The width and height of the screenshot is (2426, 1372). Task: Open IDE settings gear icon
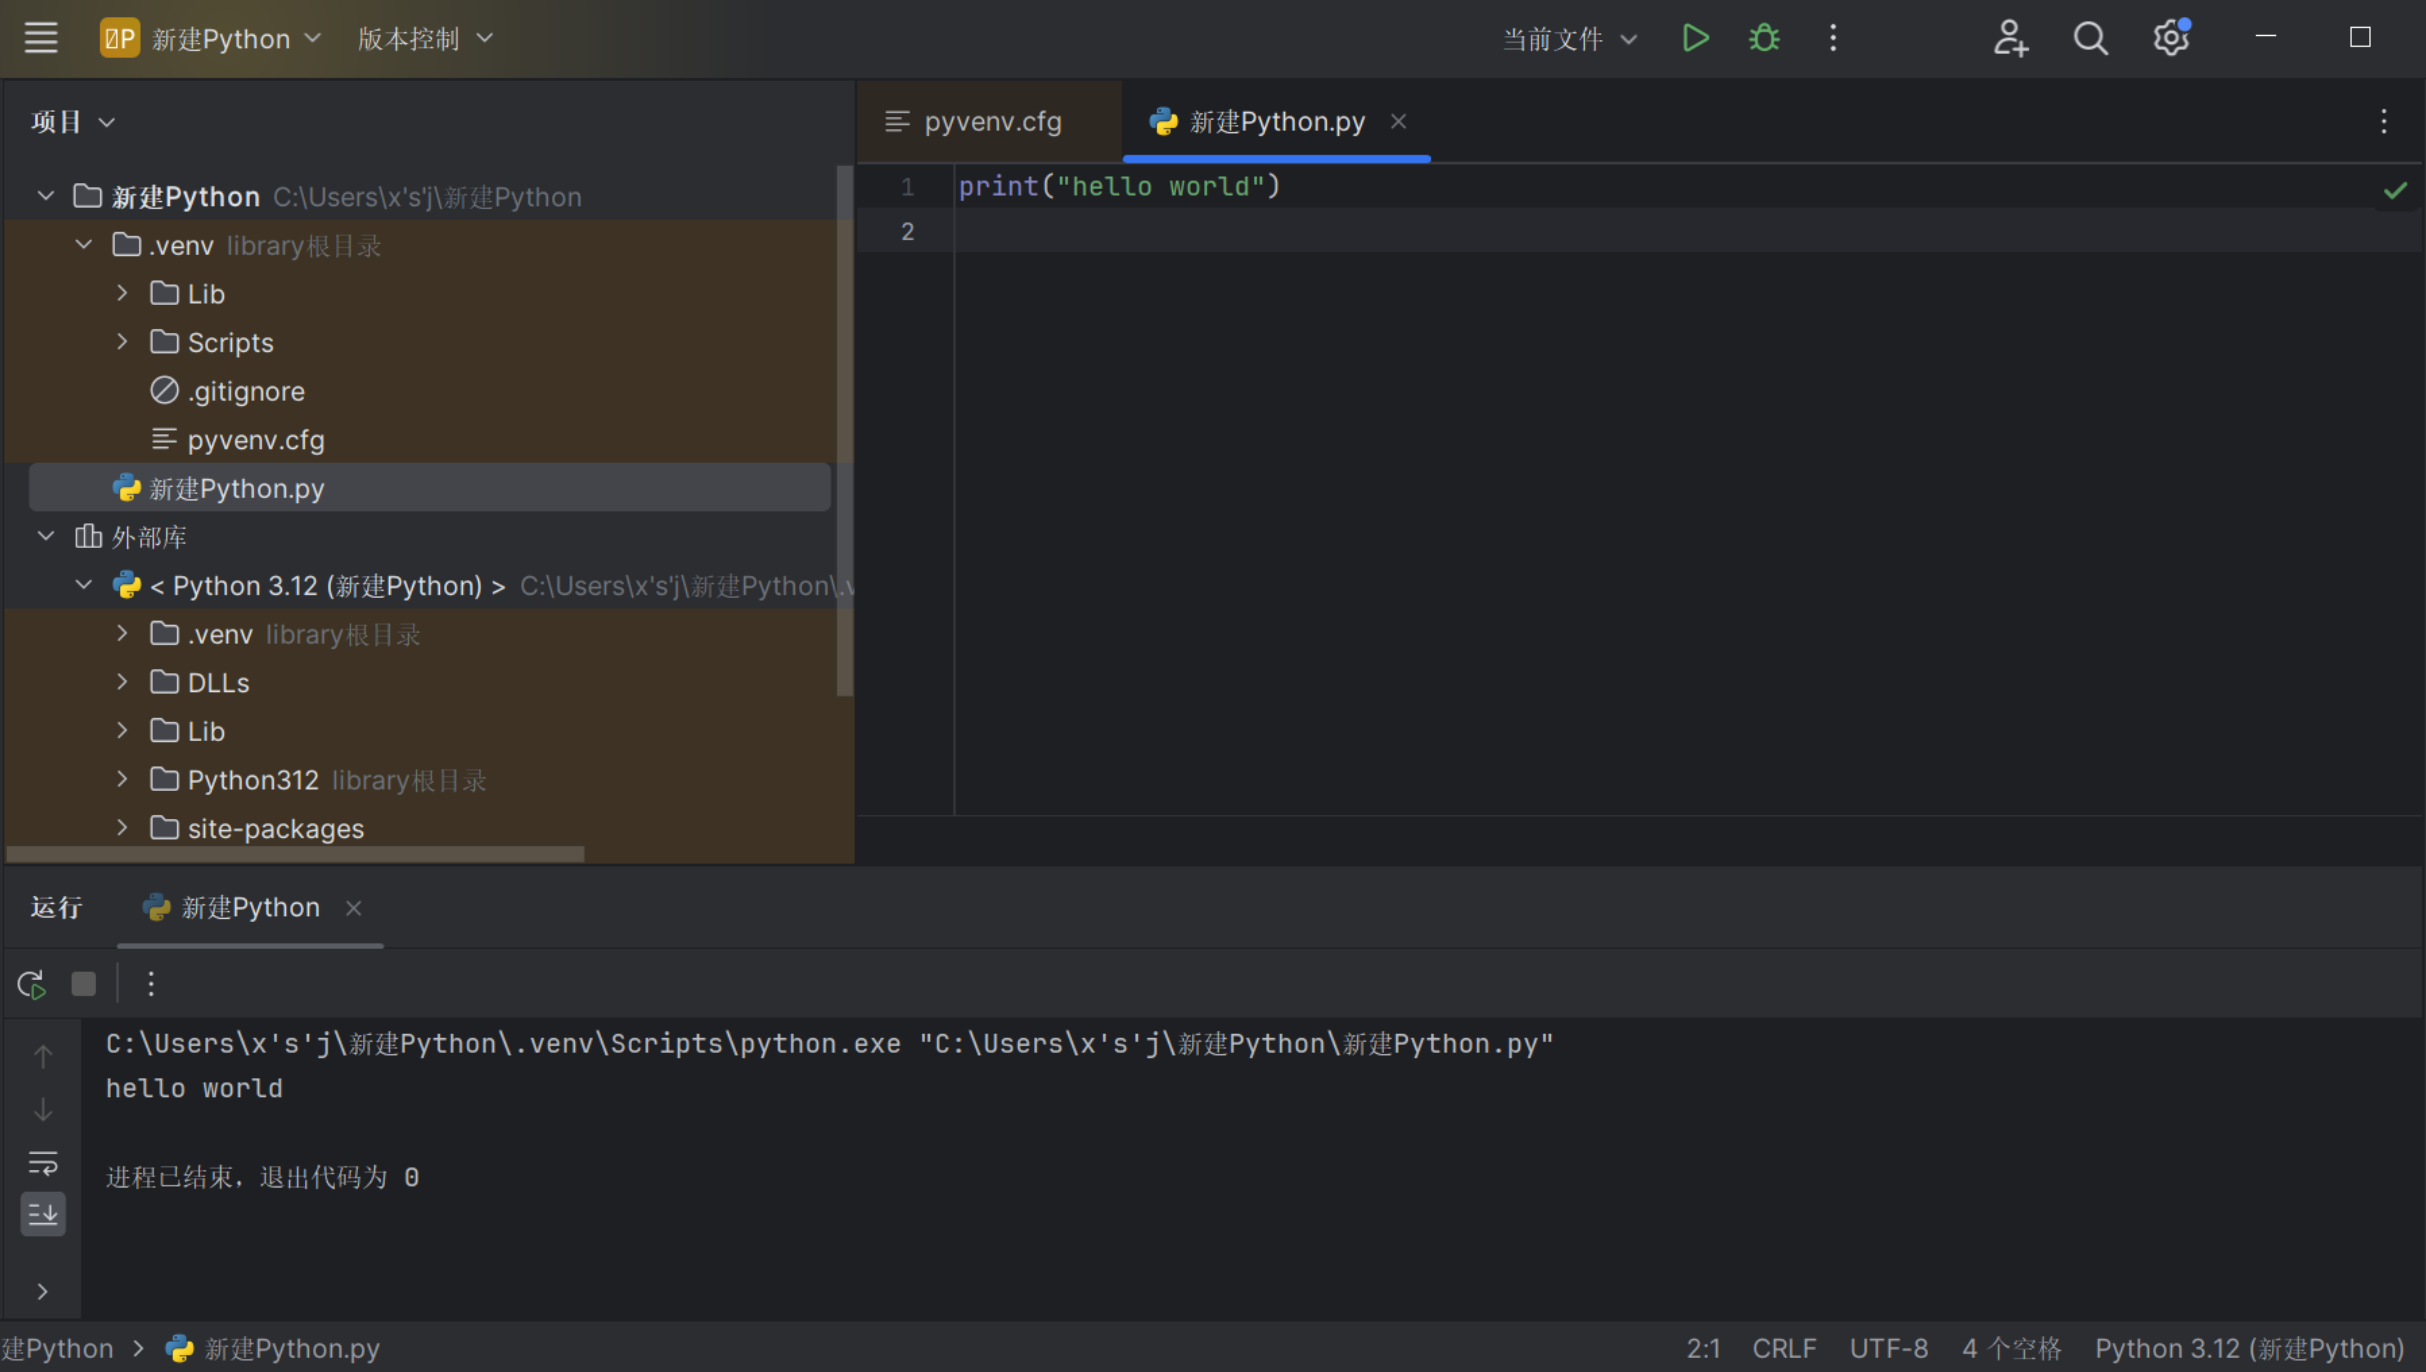point(2170,38)
